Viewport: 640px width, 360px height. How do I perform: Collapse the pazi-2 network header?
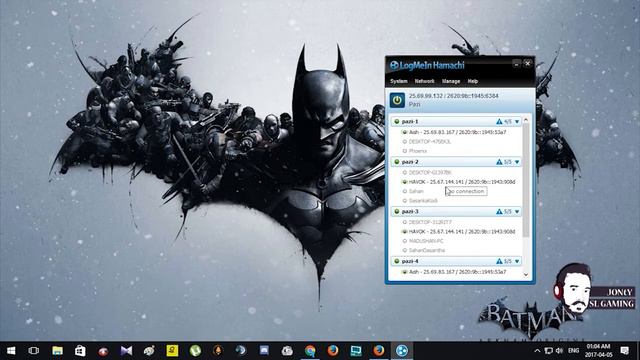(456, 162)
